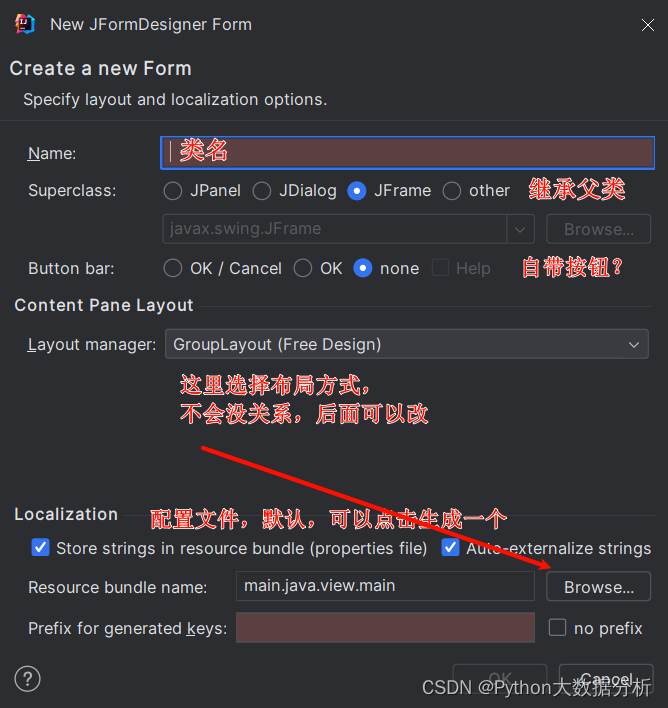This screenshot has height=708, width=668.
Task: Click the Resource bundle name field
Action: tap(385, 586)
